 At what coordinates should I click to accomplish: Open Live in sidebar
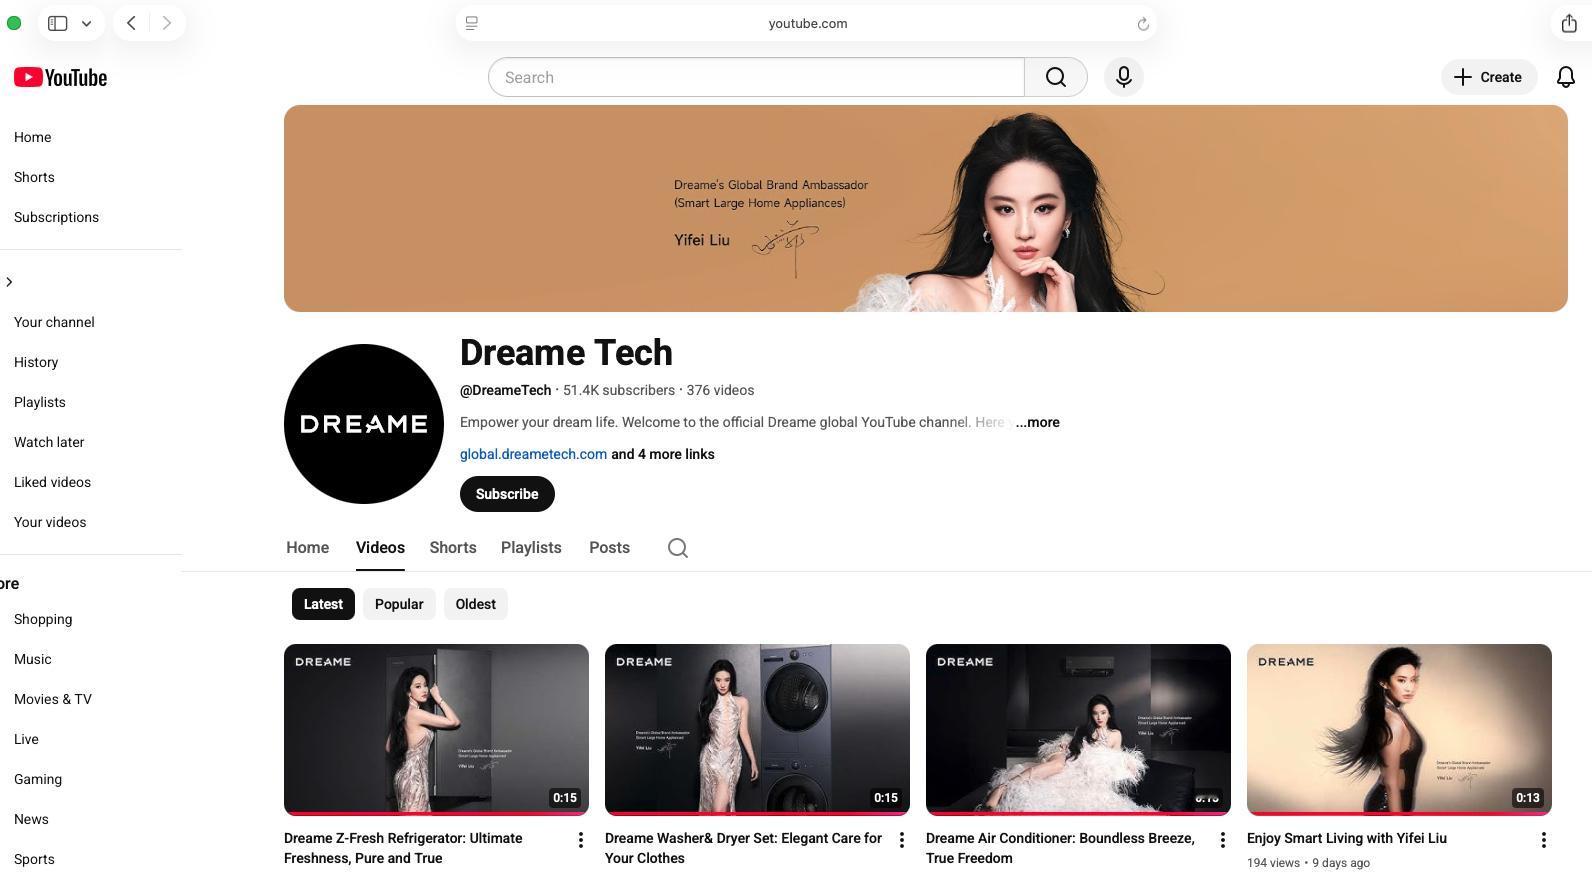pos(26,739)
